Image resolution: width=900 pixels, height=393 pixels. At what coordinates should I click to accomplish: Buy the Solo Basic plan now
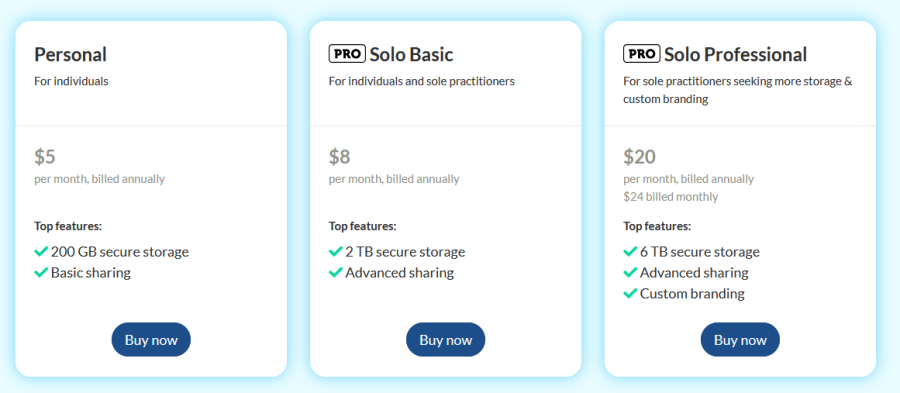[x=445, y=340]
